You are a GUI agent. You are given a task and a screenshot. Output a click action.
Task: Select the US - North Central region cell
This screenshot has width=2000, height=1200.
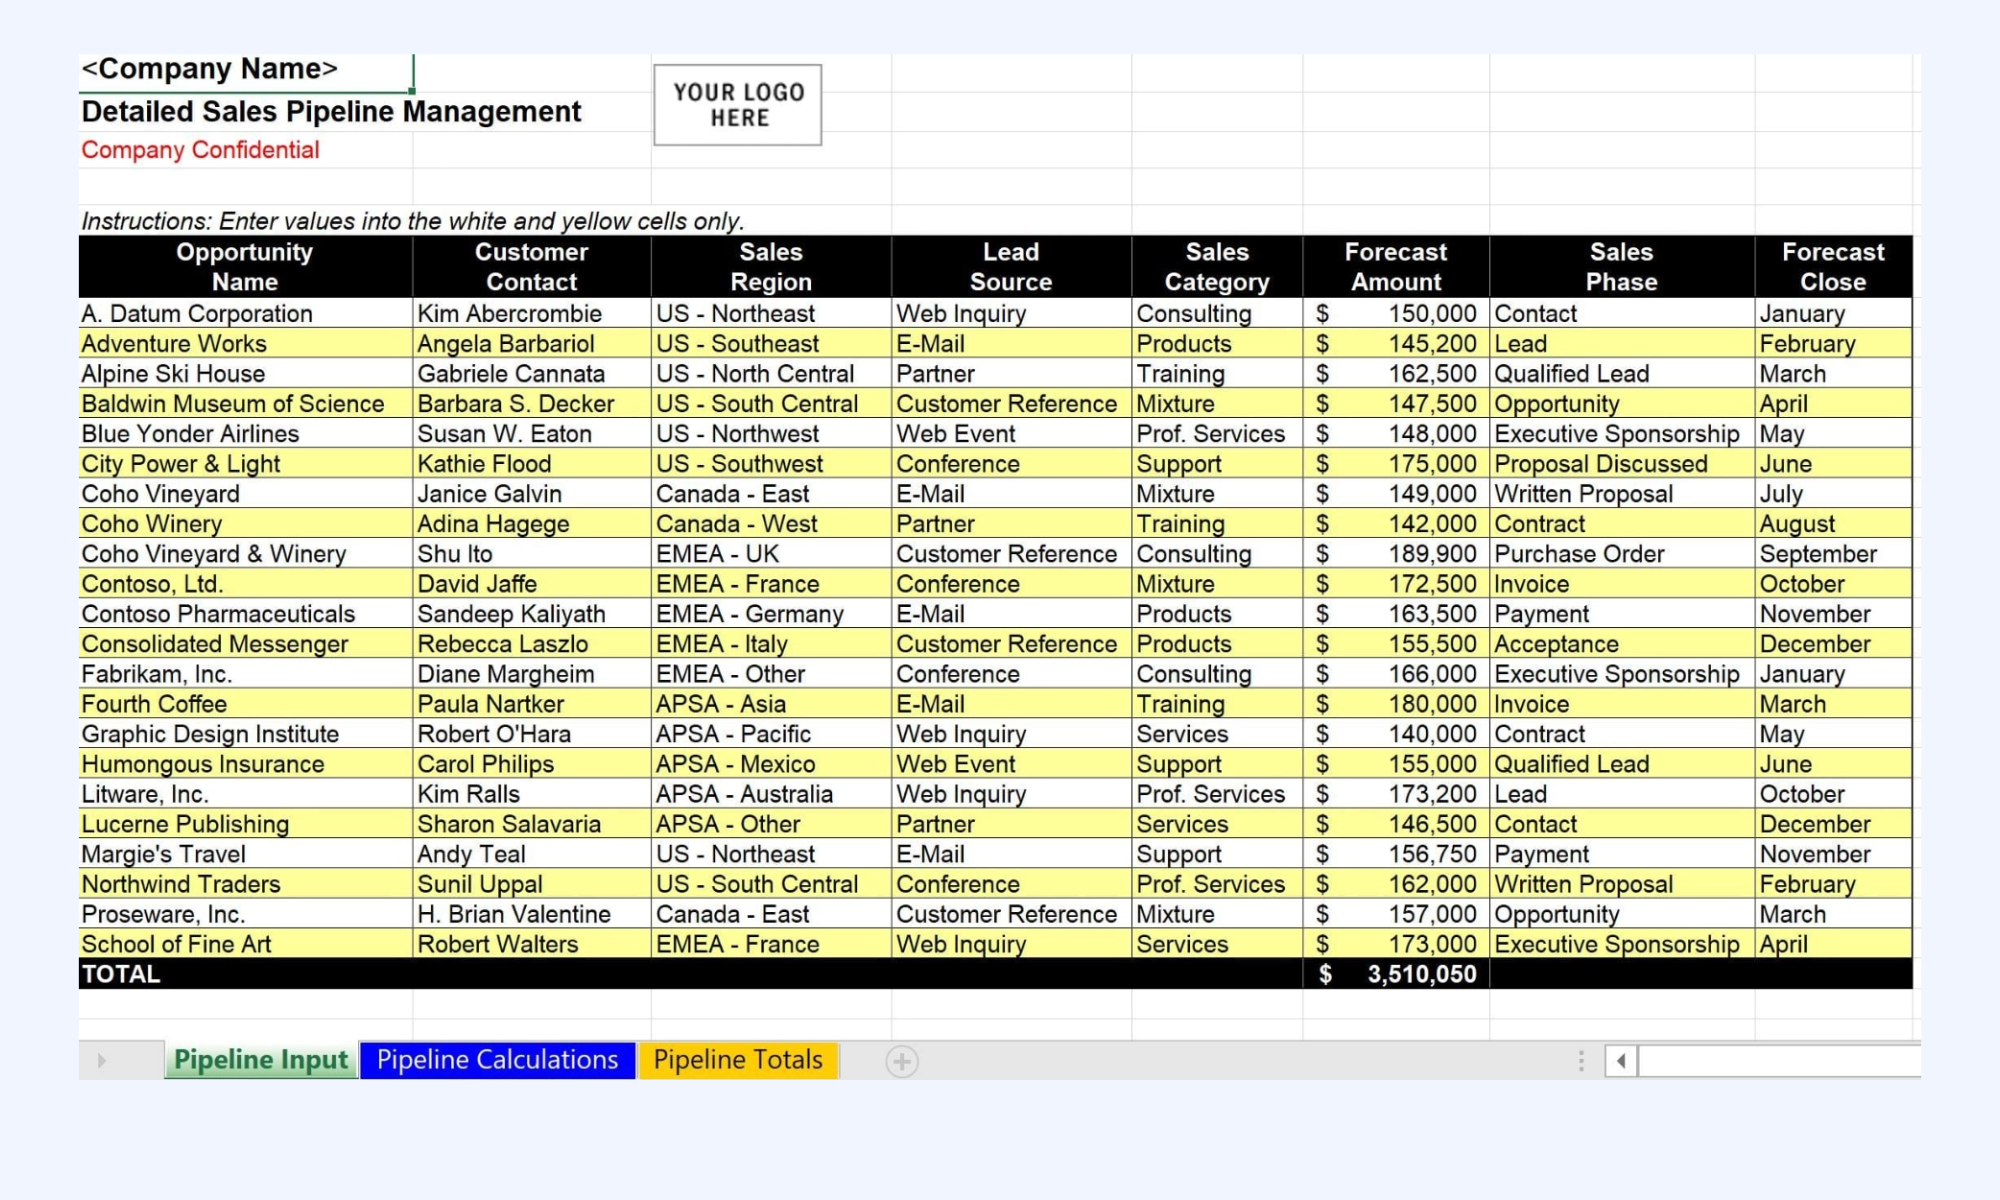coord(771,373)
